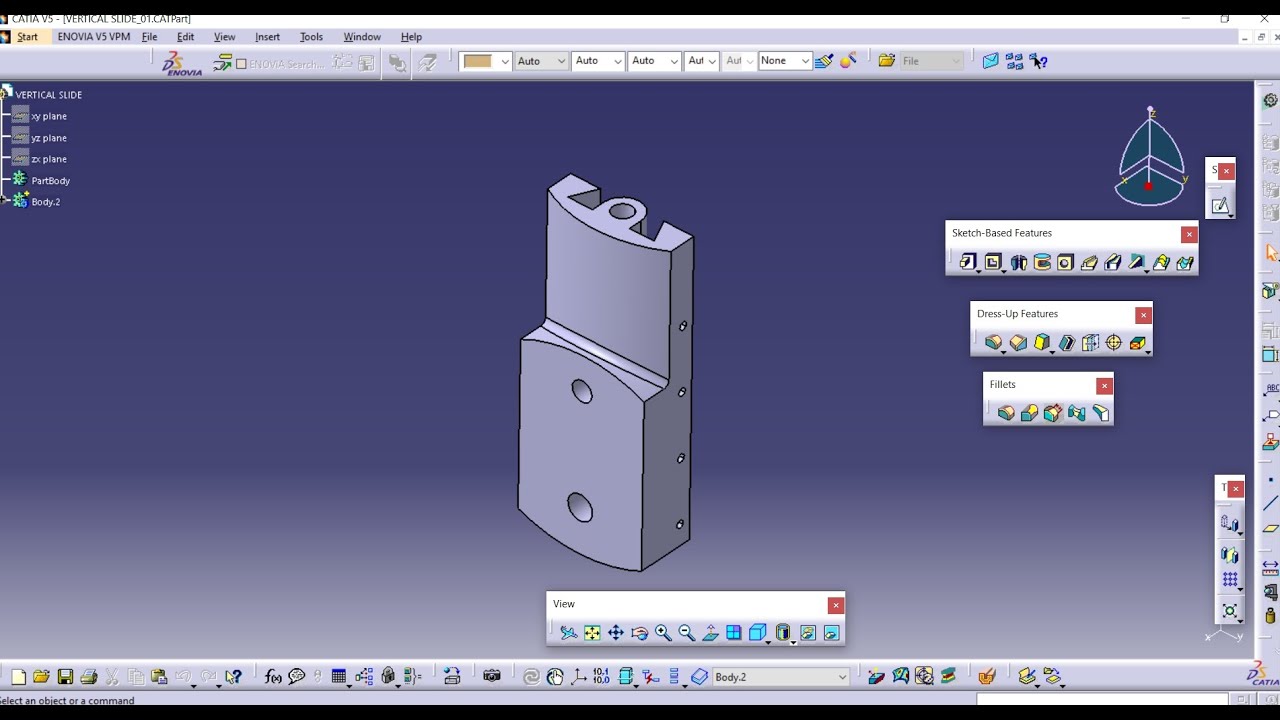Click Fit All In icon
1280x720 pixels.
[592, 632]
